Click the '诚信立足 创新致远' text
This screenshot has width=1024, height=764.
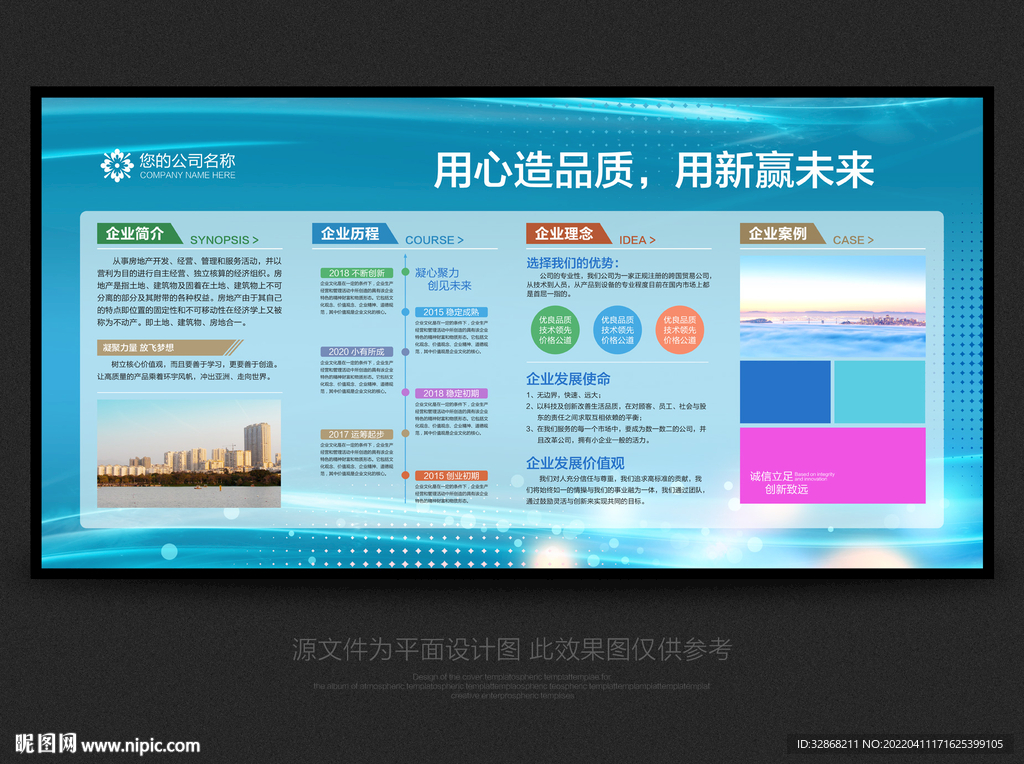[778, 483]
